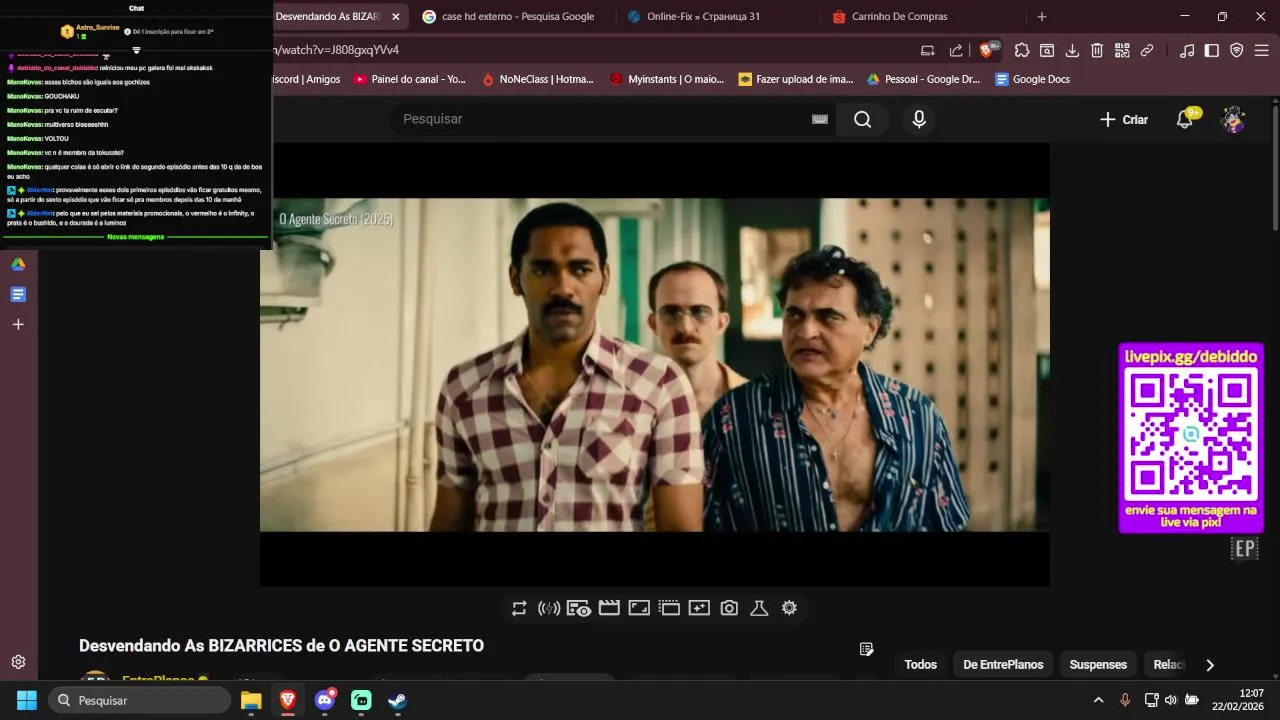The height and width of the screenshot is (720, 1280).
Task: Click the address bar URL
Action: (336, 50)
